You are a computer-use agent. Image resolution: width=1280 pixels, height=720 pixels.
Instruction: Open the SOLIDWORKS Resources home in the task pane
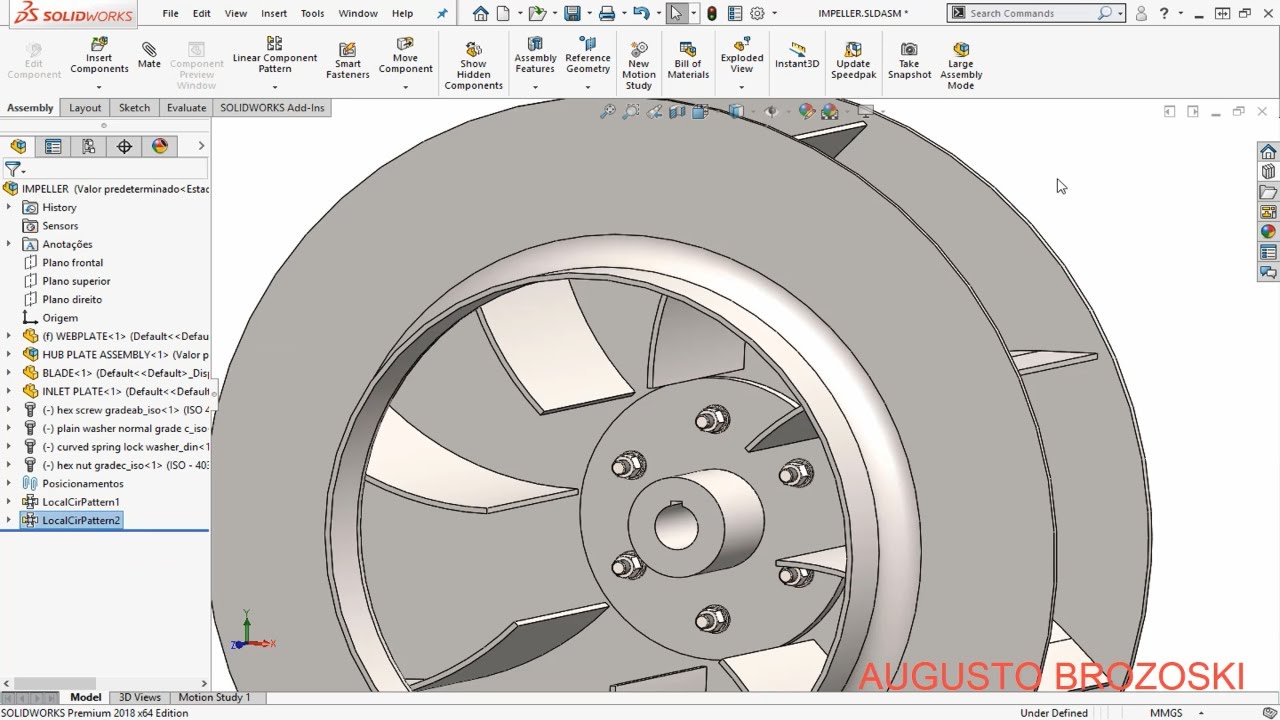click(1268, 152)
